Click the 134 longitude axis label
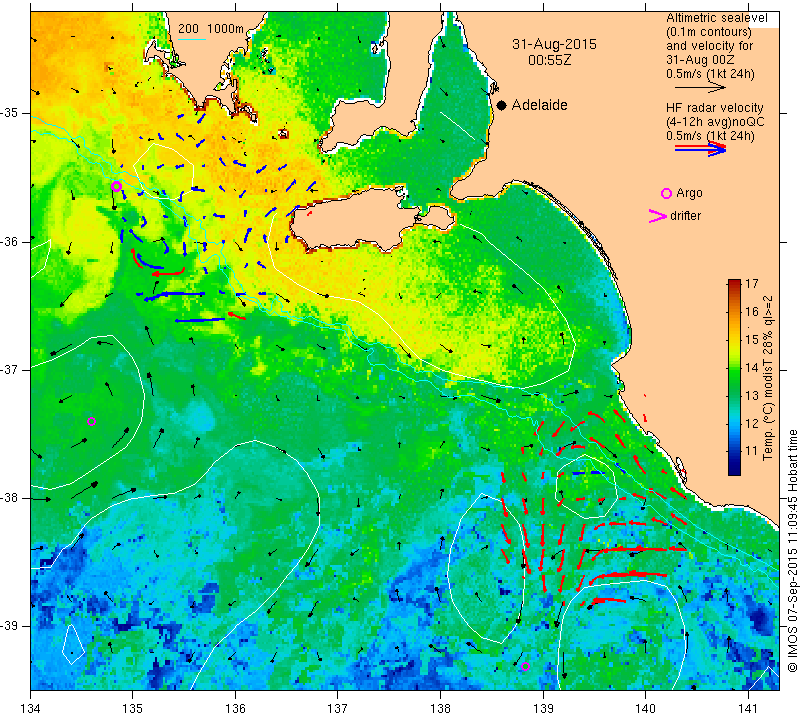This screenshot has width=800, height=720. (x=31, y=708)
